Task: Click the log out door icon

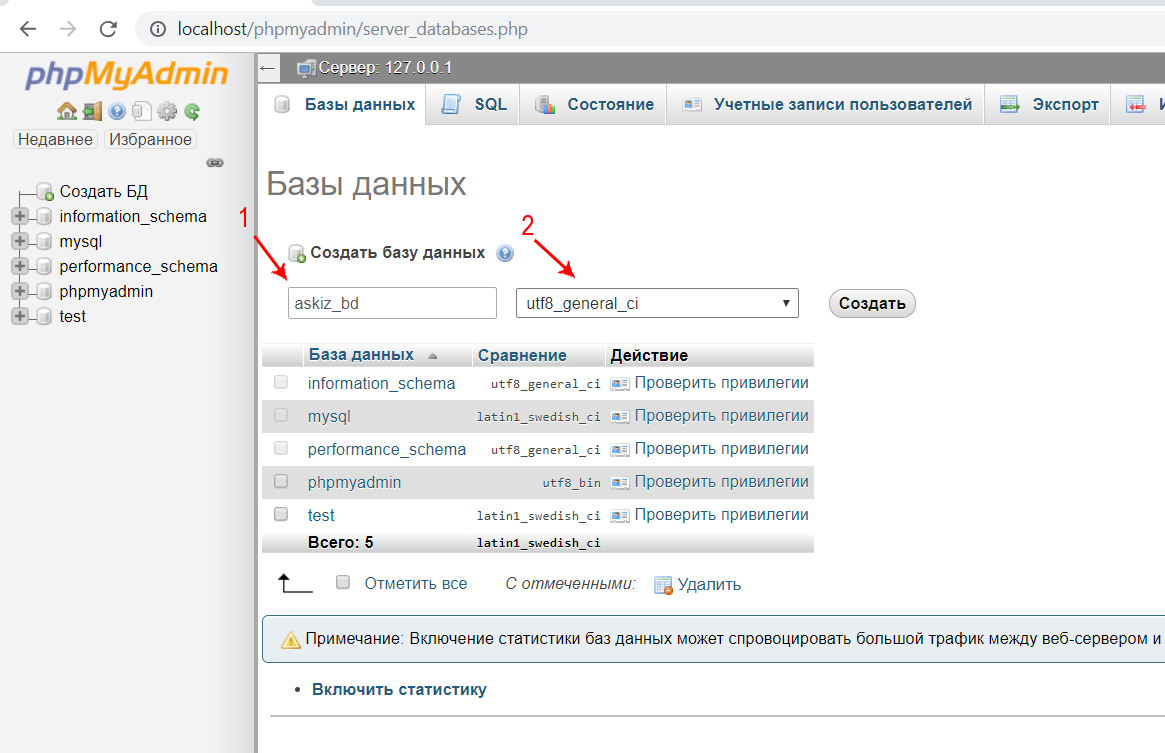Action: click(92, 111)
